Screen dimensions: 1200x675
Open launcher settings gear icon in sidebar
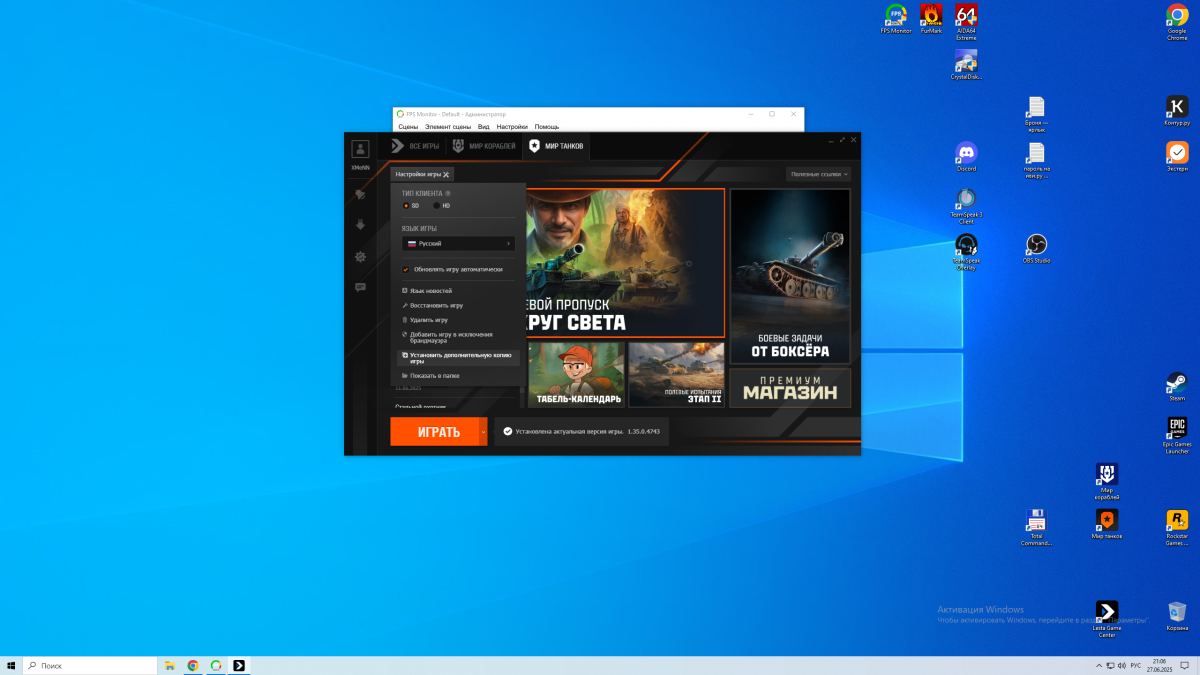[360, 256]
